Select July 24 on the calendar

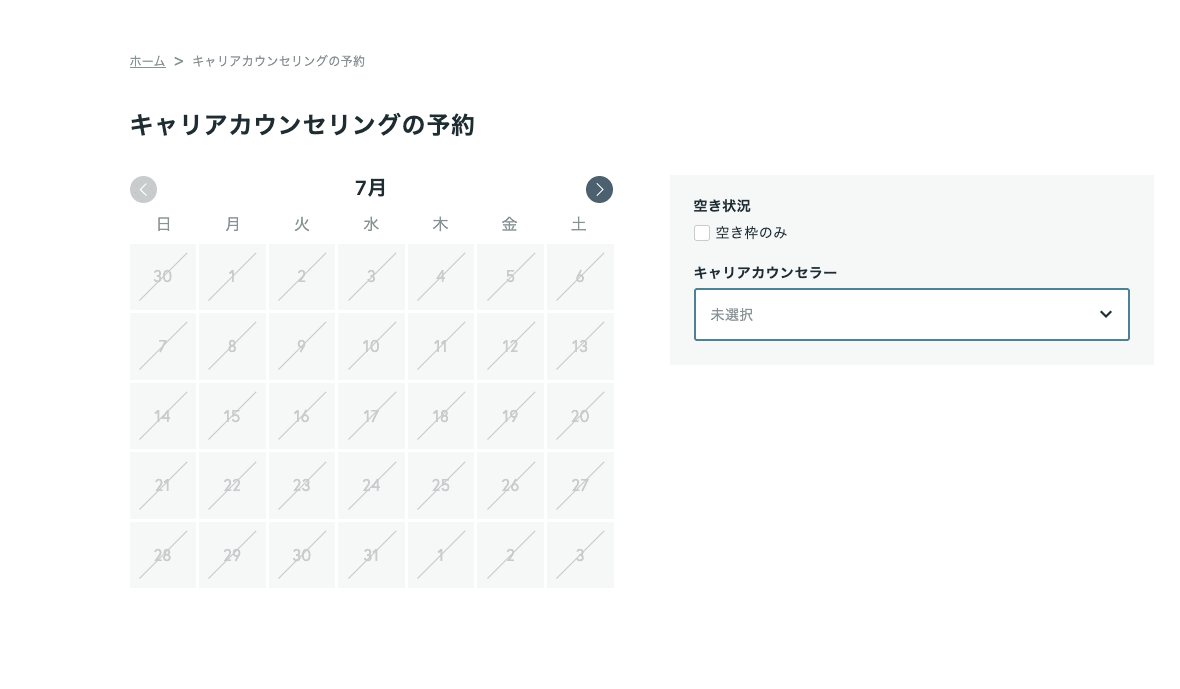tap(371, 485)
